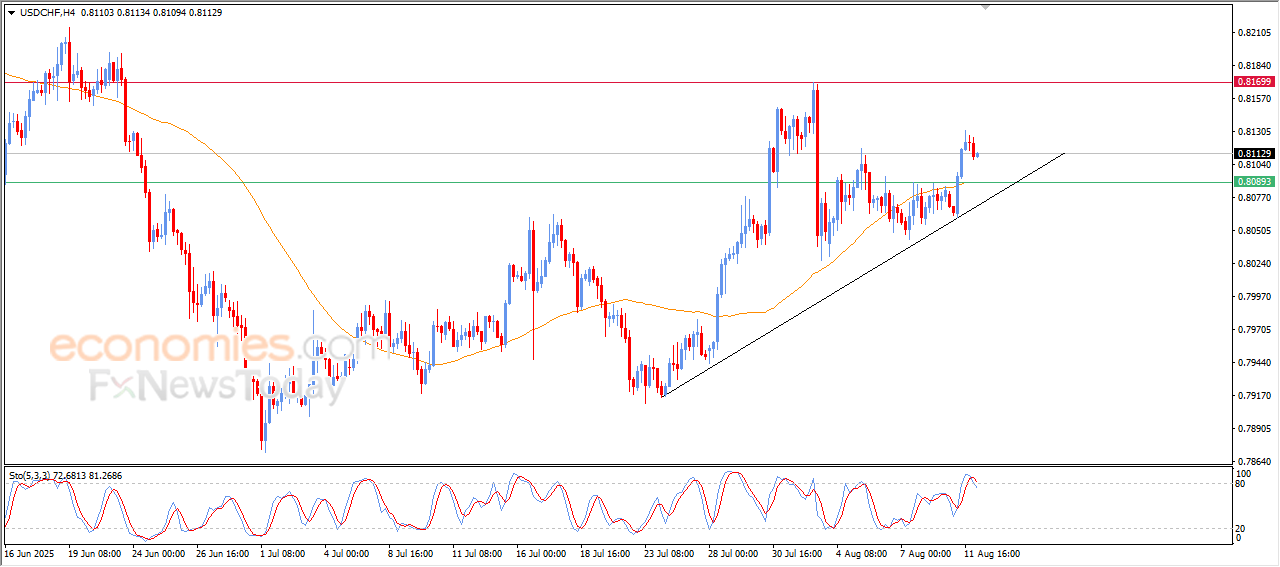Click the 0.81840 price axis value

(x=1254, y=66)
